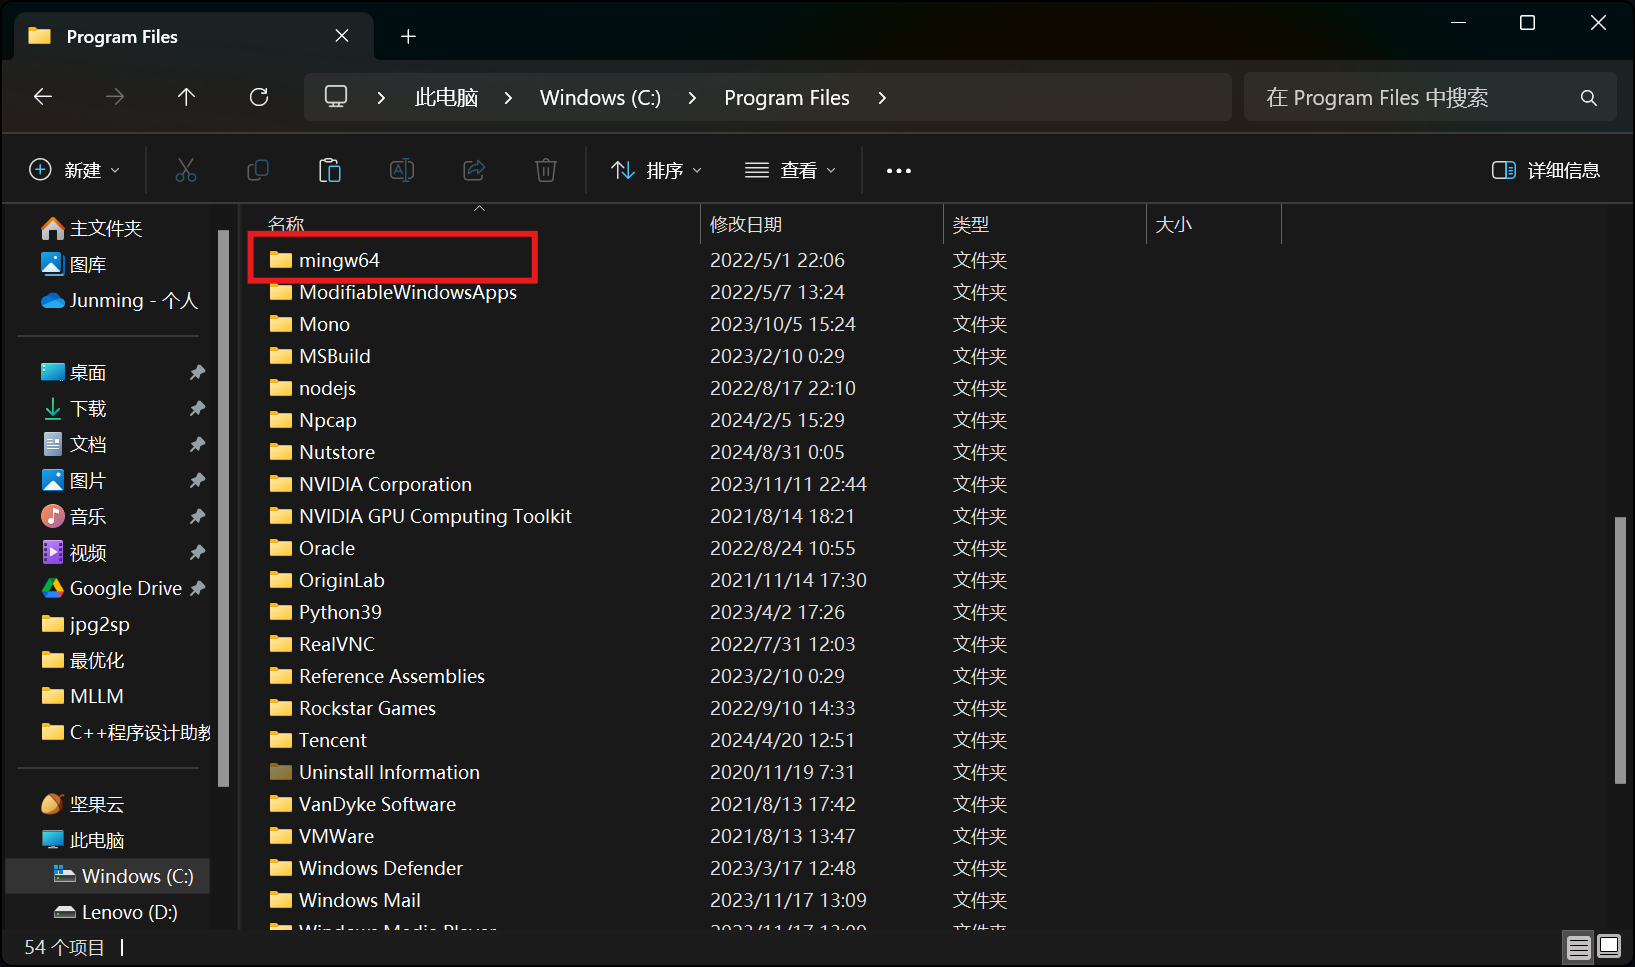Unpin Desktop (桌面) using its pin icon

tap(197, 373)
